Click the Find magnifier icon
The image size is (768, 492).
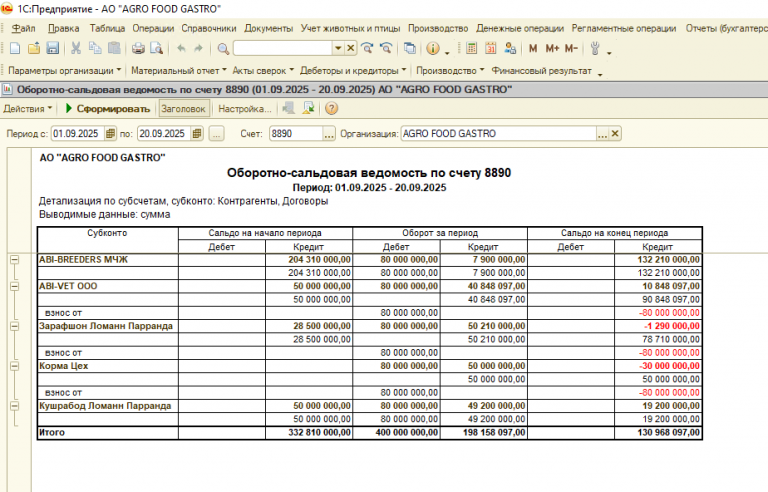point(223,49)
